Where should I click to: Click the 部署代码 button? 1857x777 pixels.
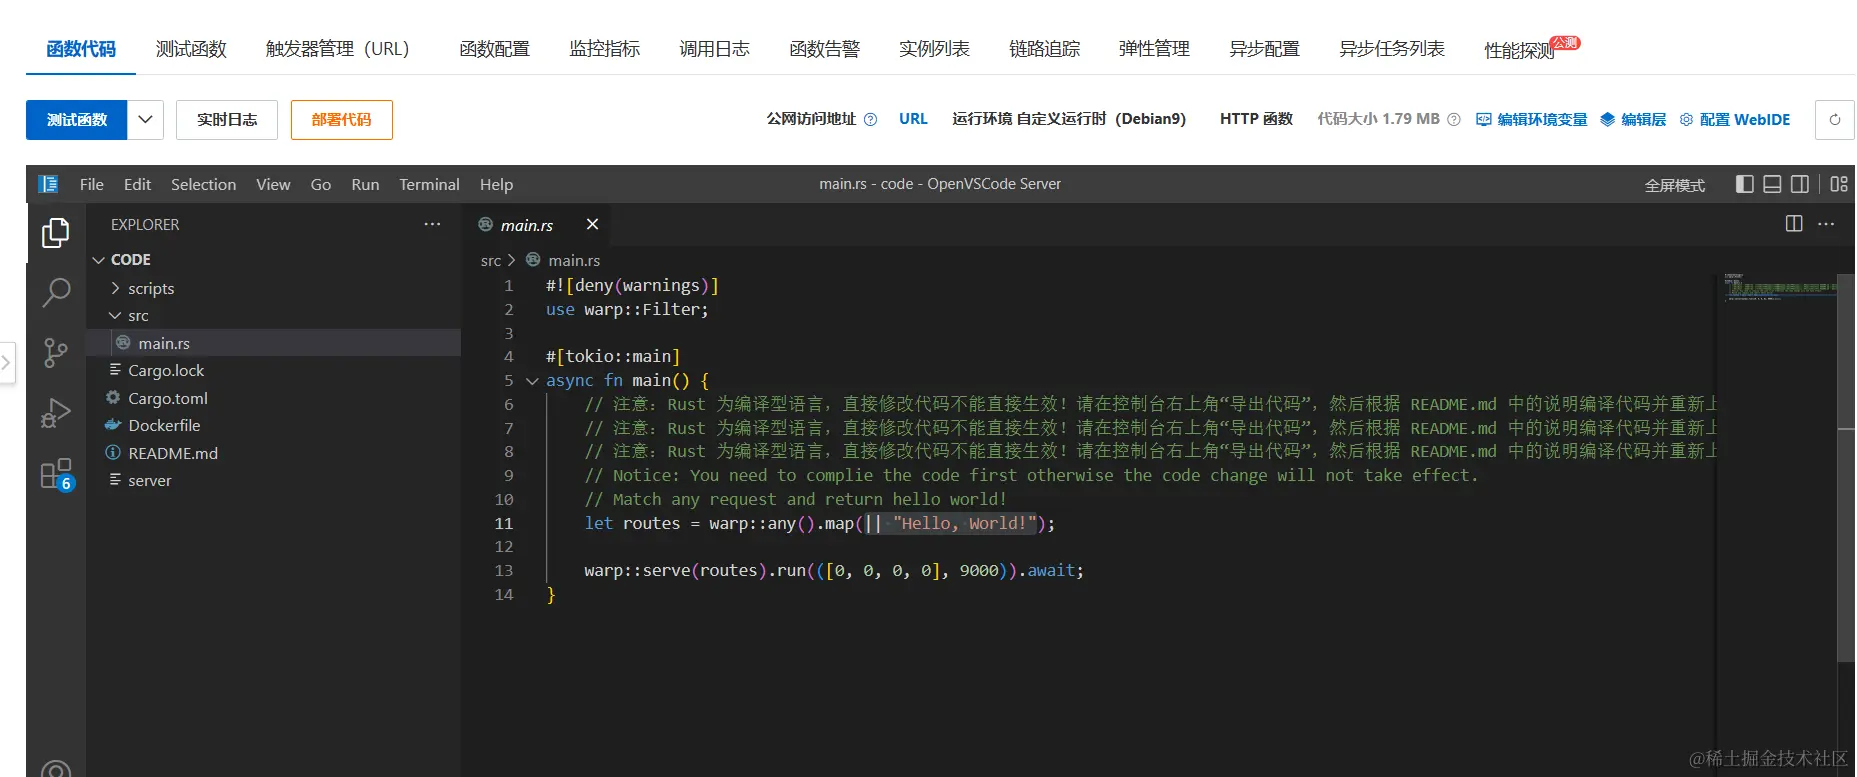point(342,120)
